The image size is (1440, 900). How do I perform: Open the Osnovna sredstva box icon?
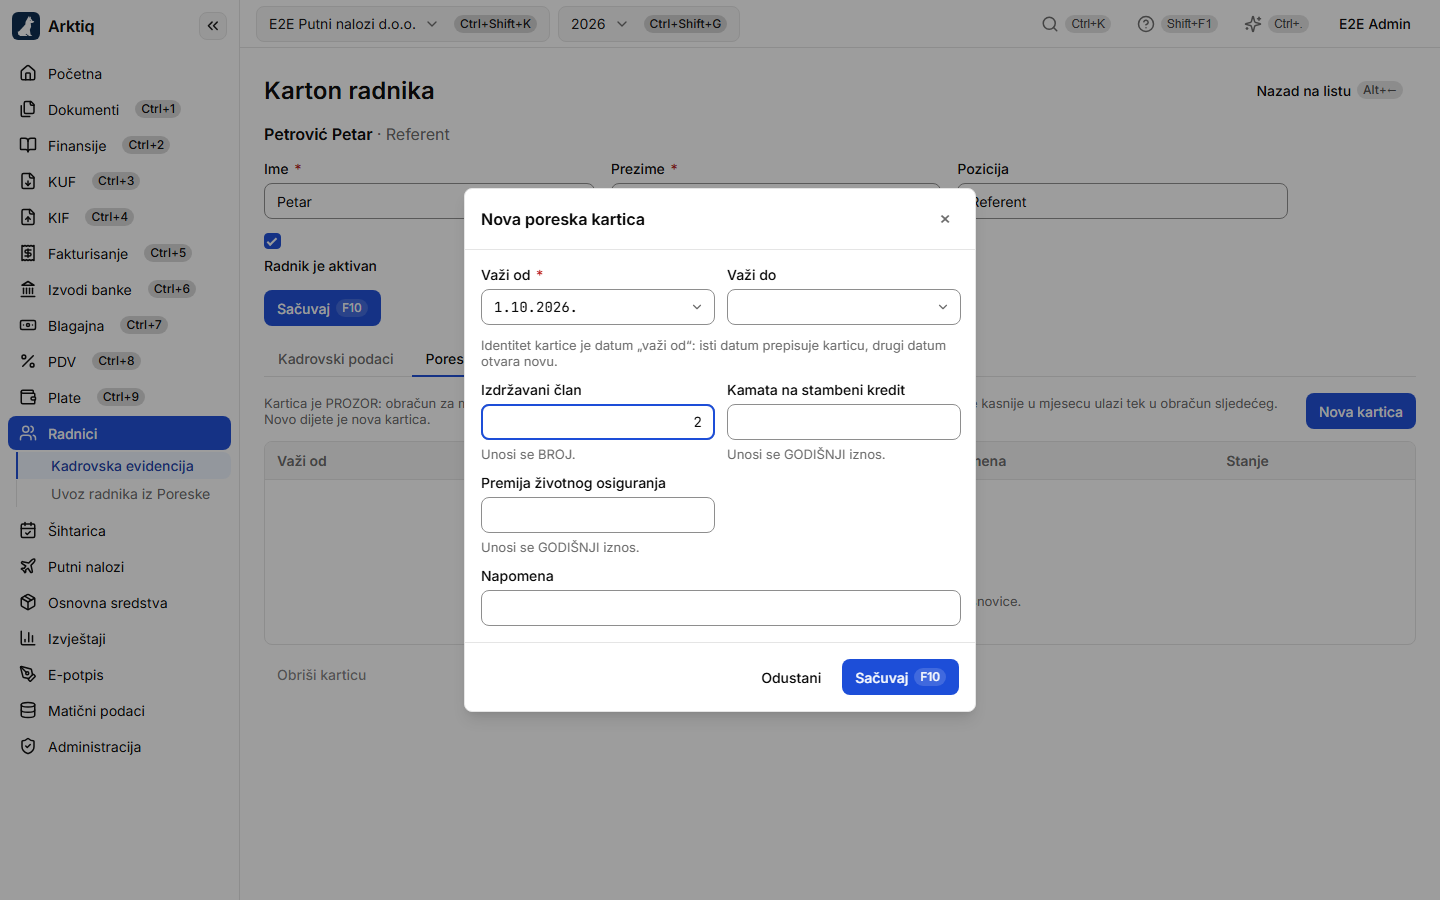pyautogui.click(x=28, y=602)
